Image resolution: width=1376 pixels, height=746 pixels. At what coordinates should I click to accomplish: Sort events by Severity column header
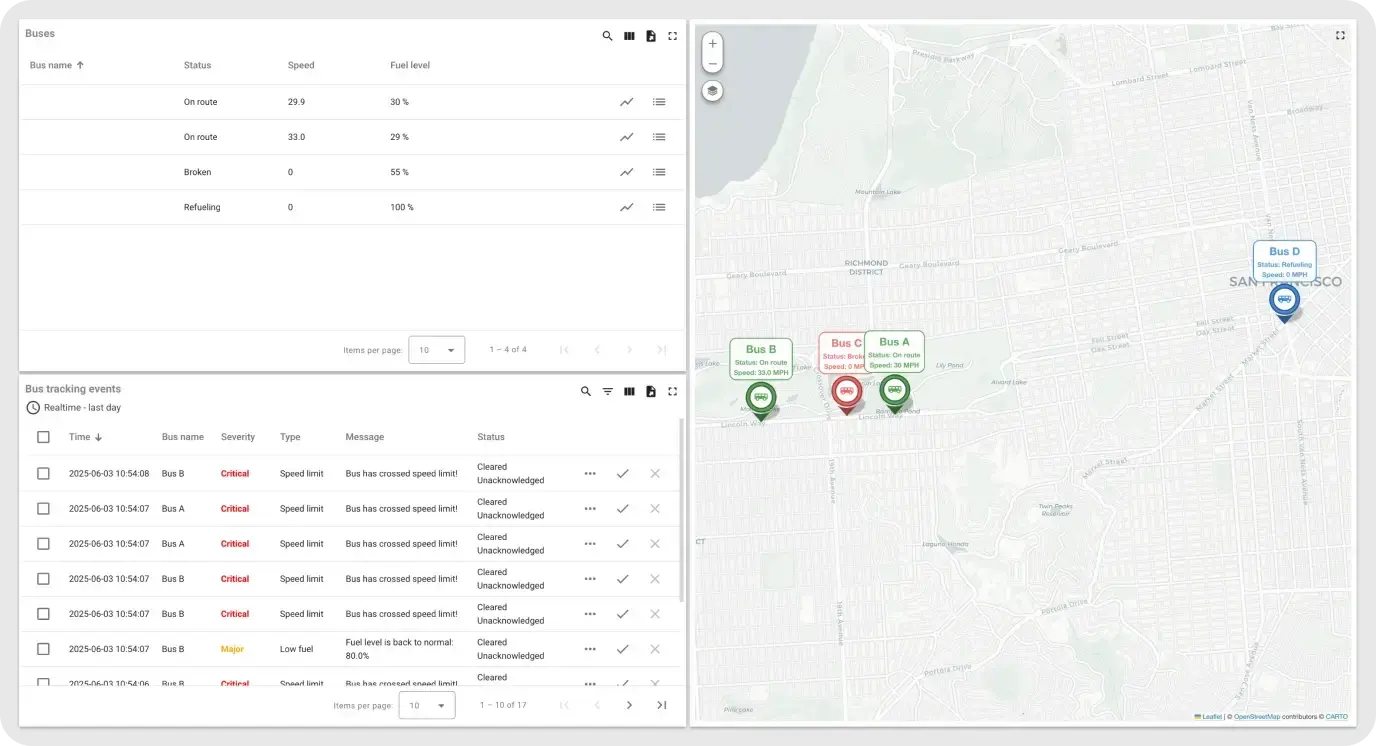(x=238, y=437)
